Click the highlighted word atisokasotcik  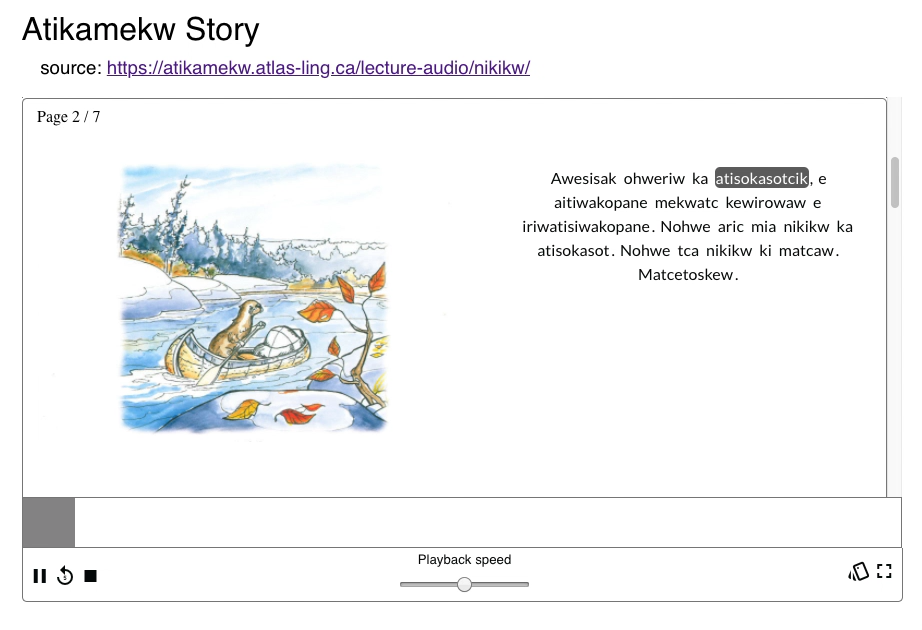(761, 178)
